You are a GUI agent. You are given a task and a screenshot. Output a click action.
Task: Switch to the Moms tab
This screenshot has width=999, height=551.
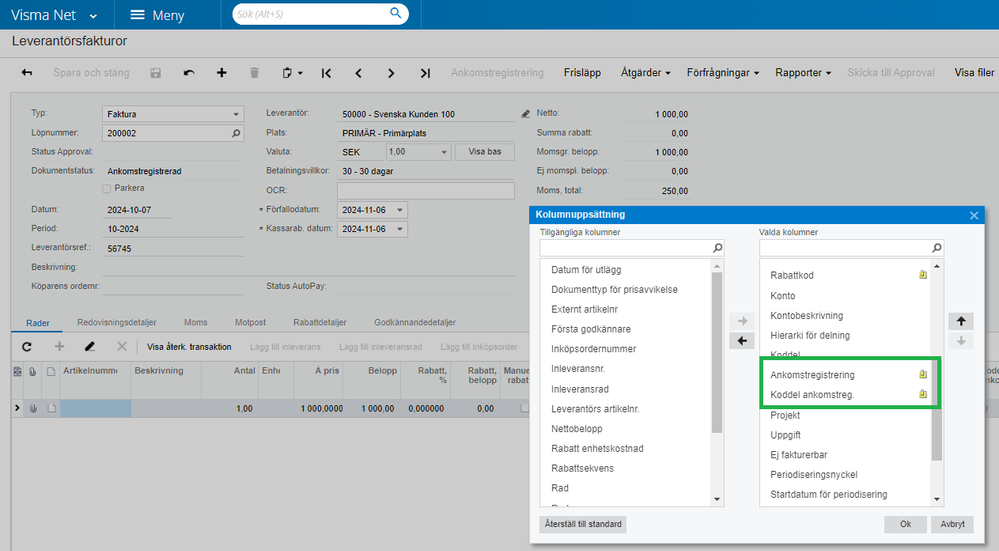[x=196, y=323]
